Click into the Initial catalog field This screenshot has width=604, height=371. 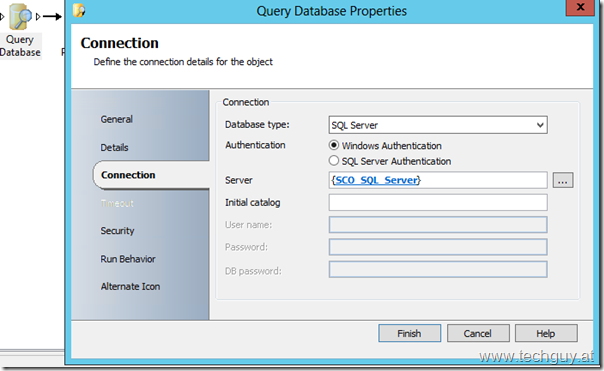[438, 203]
